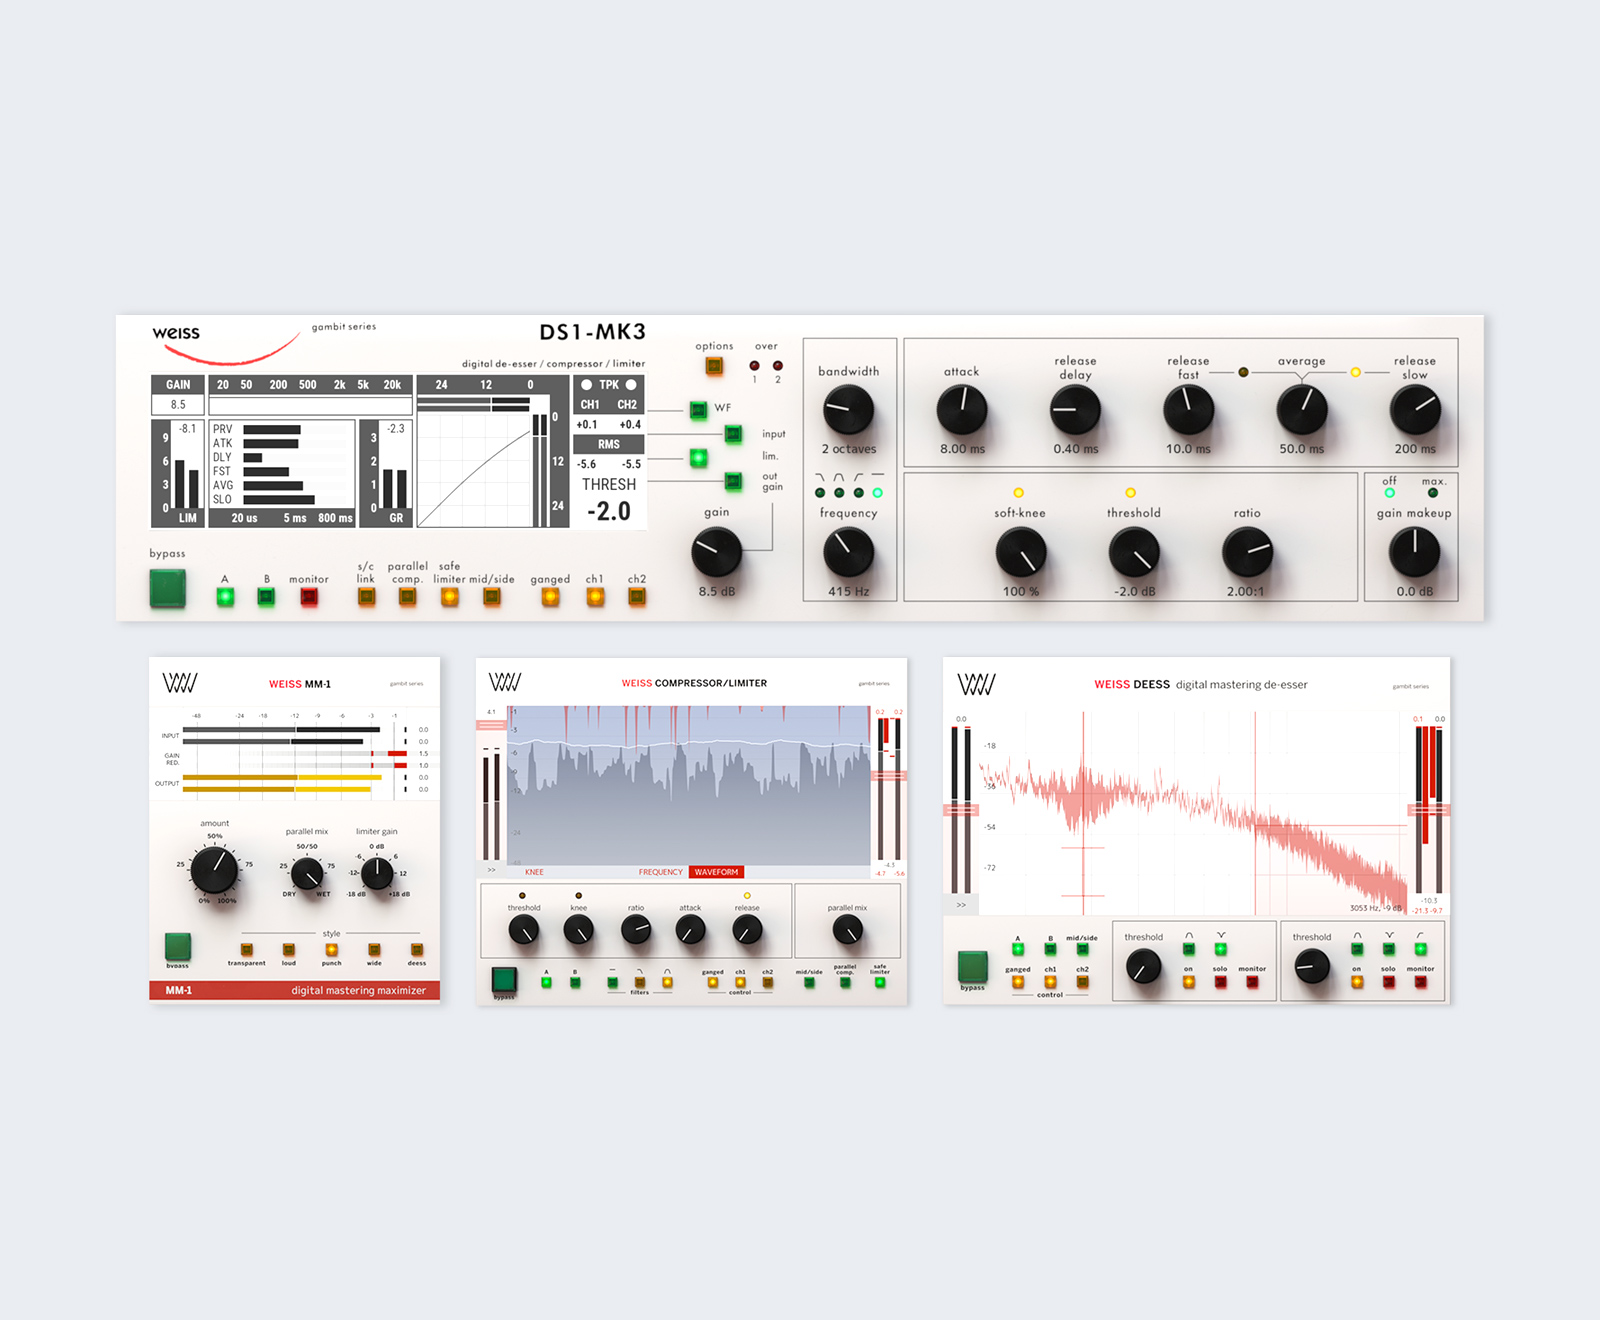Click the MM-1 'amount' knob
Image resolution: width=1600 pixels, height=1320 pixels.
214,869
